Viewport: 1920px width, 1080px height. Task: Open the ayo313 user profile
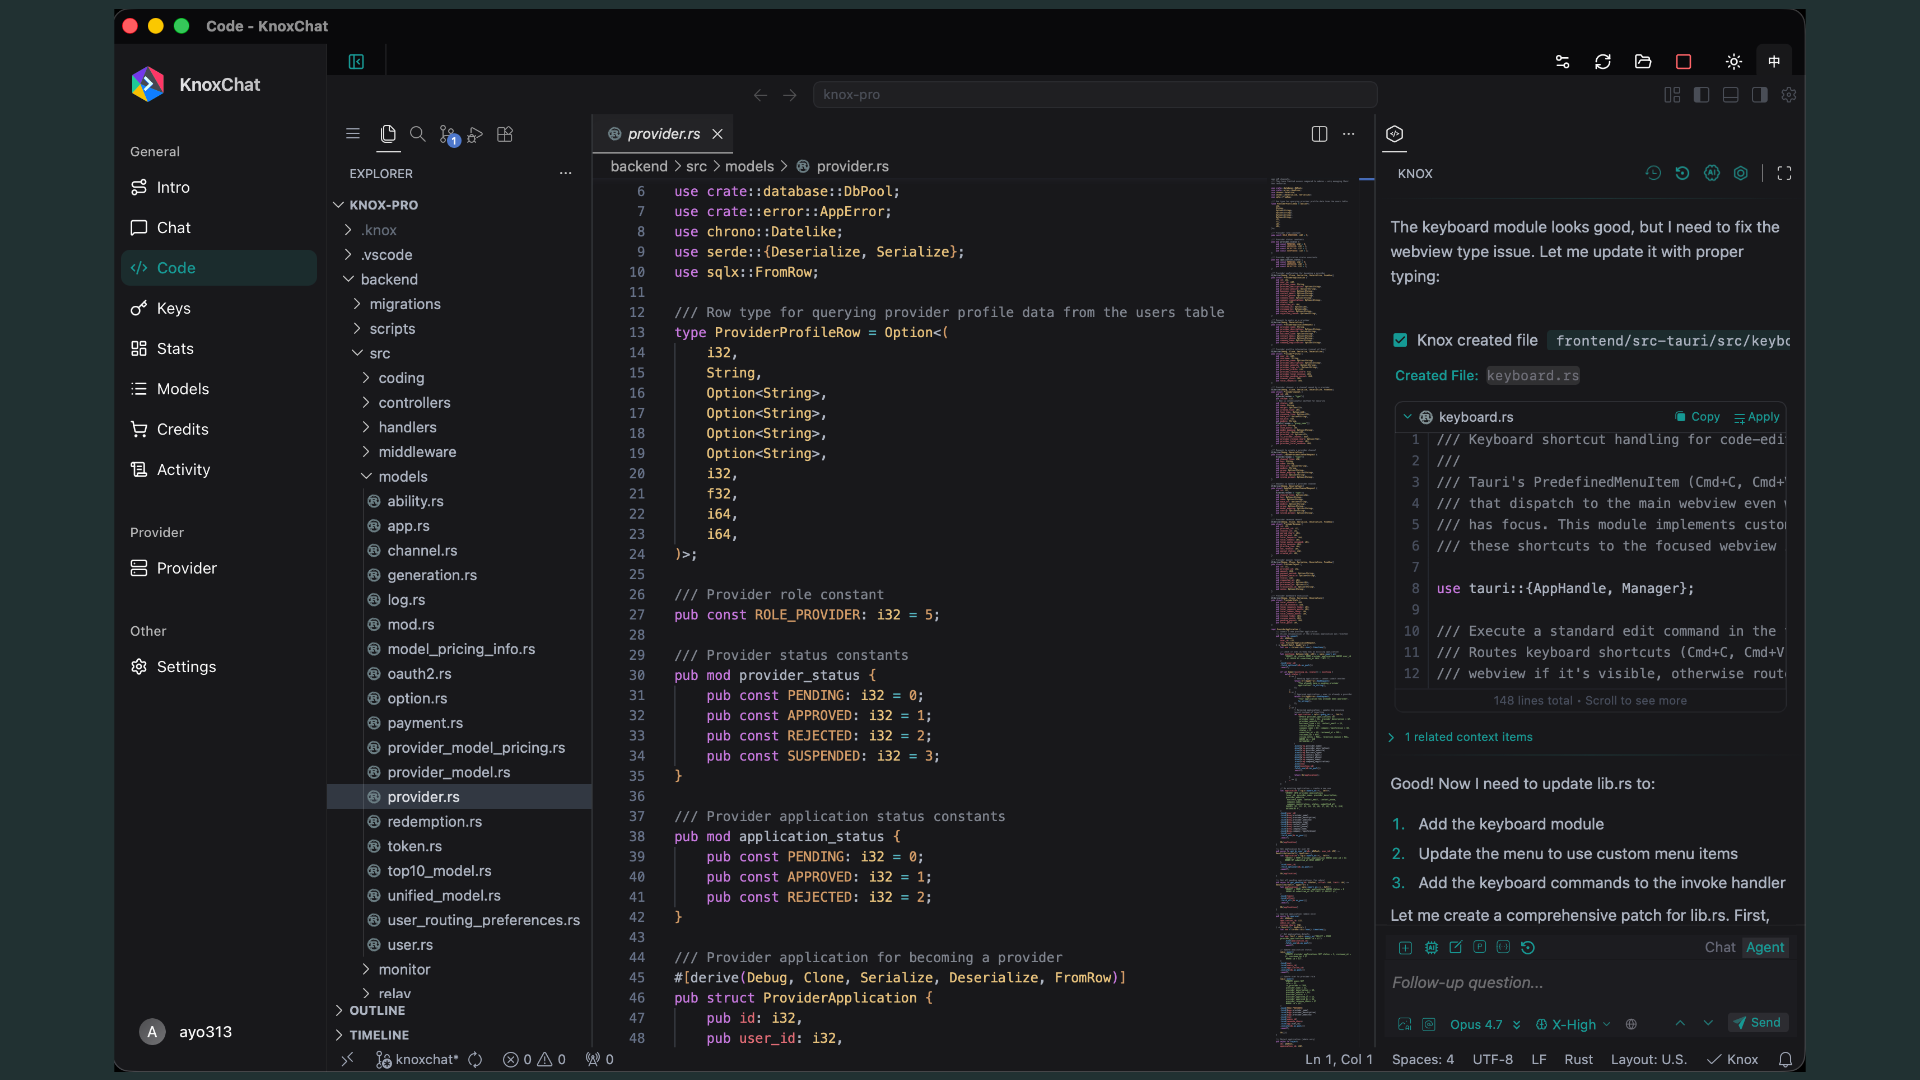(187, 1032)
